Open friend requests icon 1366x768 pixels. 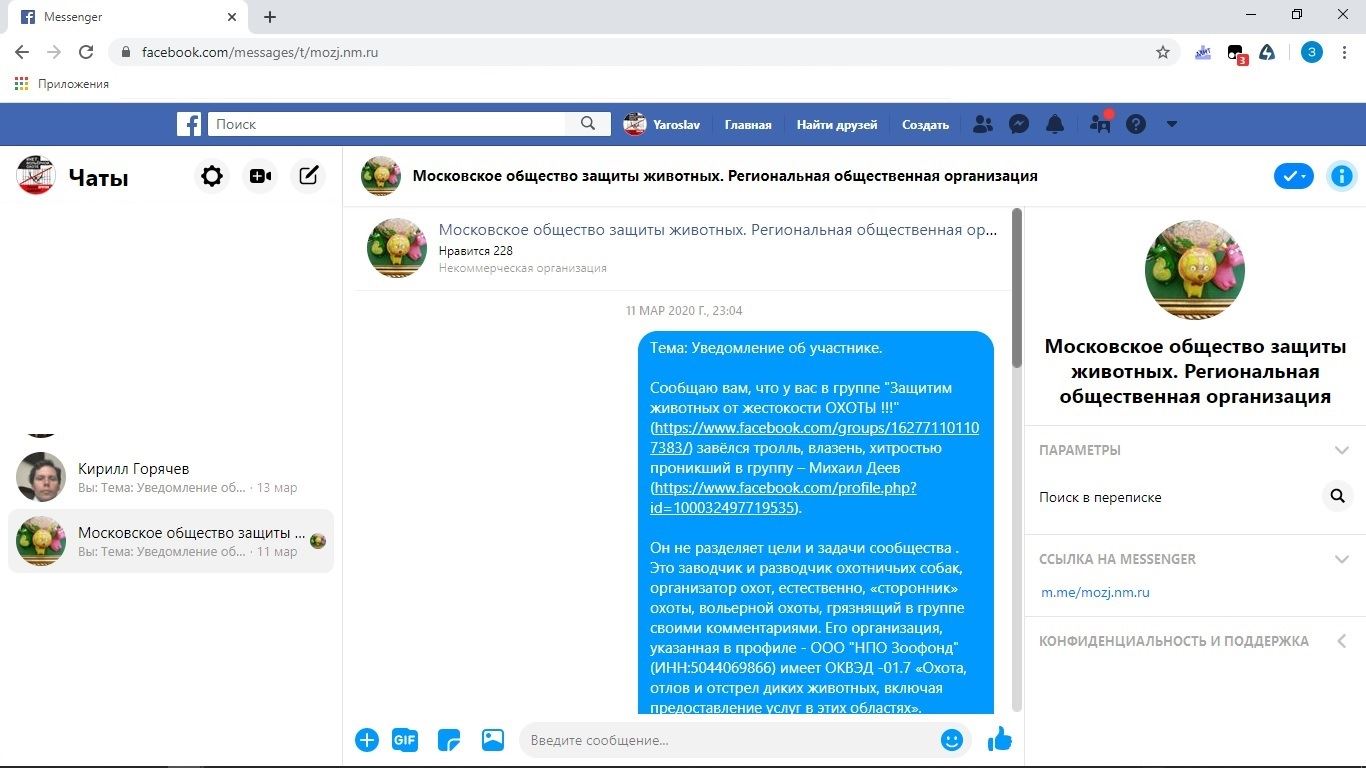click(x=983, y=124)
